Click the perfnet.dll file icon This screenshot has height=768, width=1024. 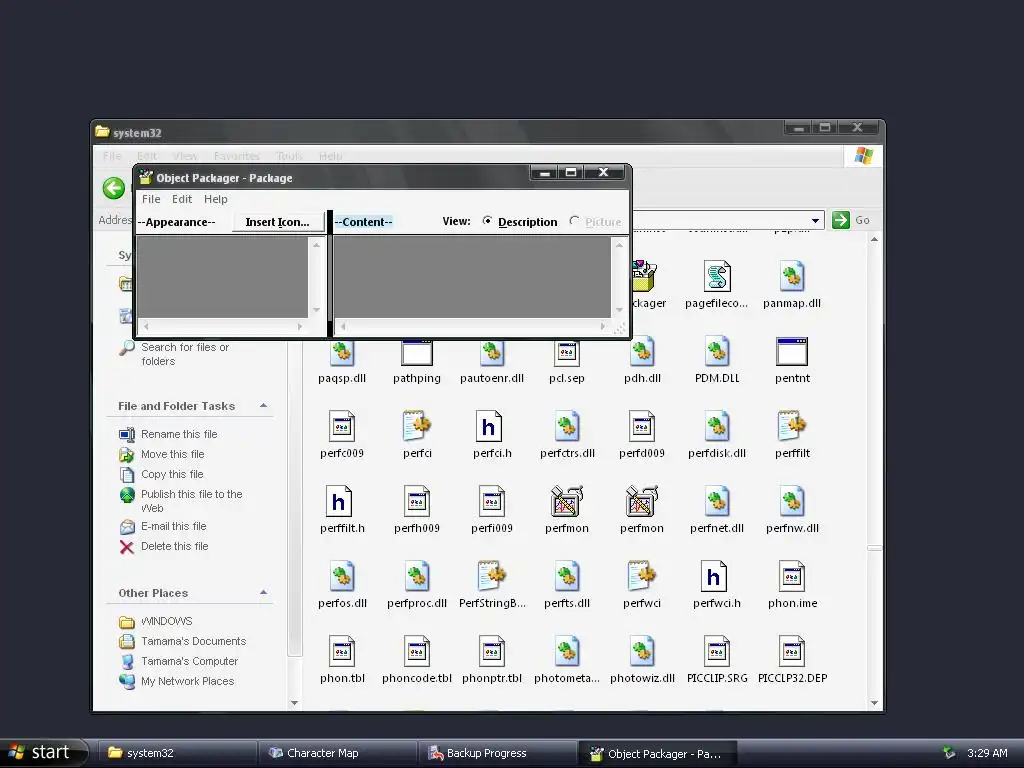716,502
